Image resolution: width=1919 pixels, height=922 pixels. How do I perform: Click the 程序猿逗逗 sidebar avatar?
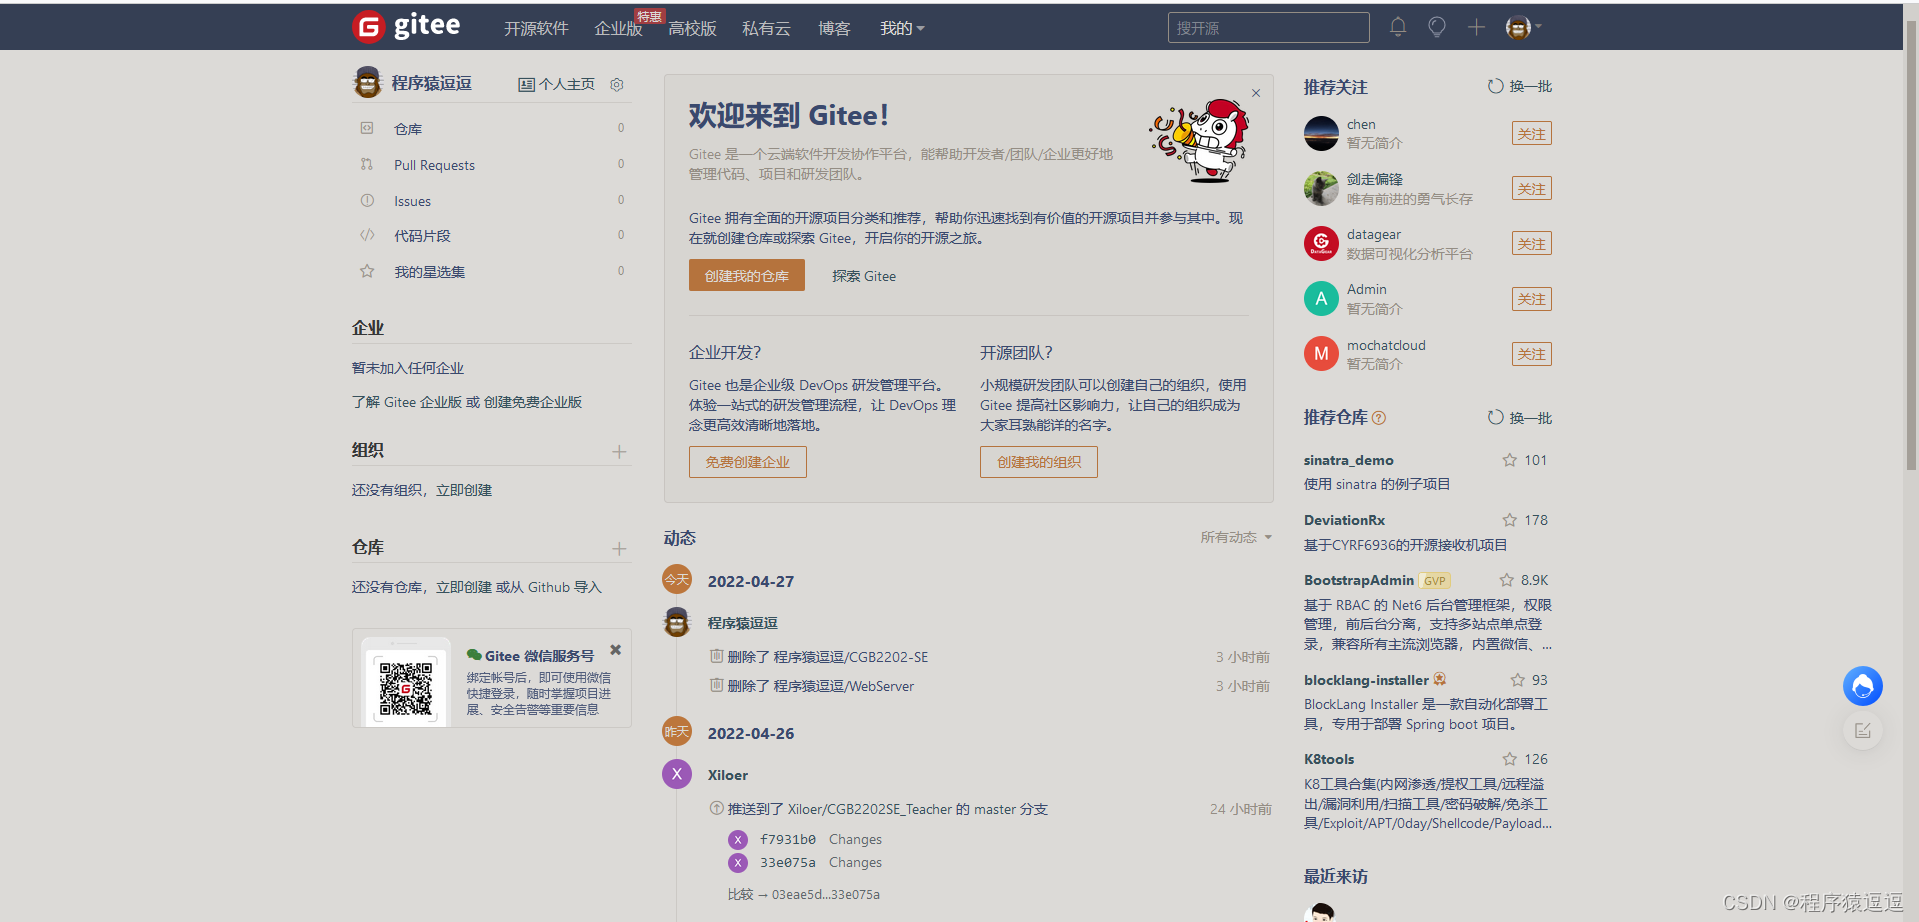click(x=368, y=82)
